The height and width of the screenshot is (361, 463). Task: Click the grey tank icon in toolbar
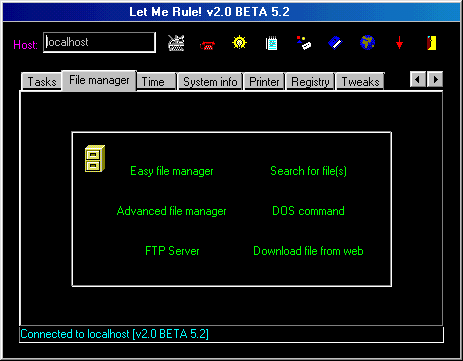coord(176,43)
